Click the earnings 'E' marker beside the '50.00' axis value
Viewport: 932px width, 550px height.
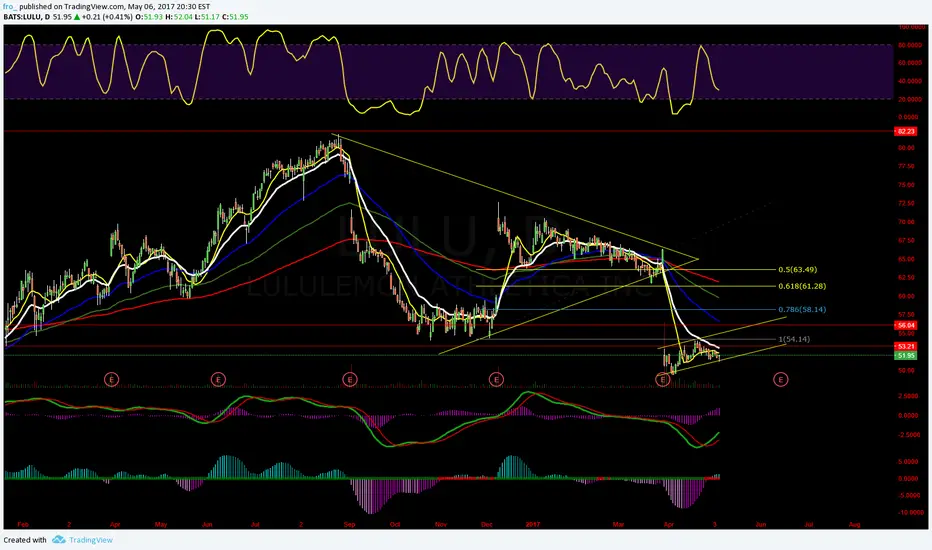[x=780, y=379]
